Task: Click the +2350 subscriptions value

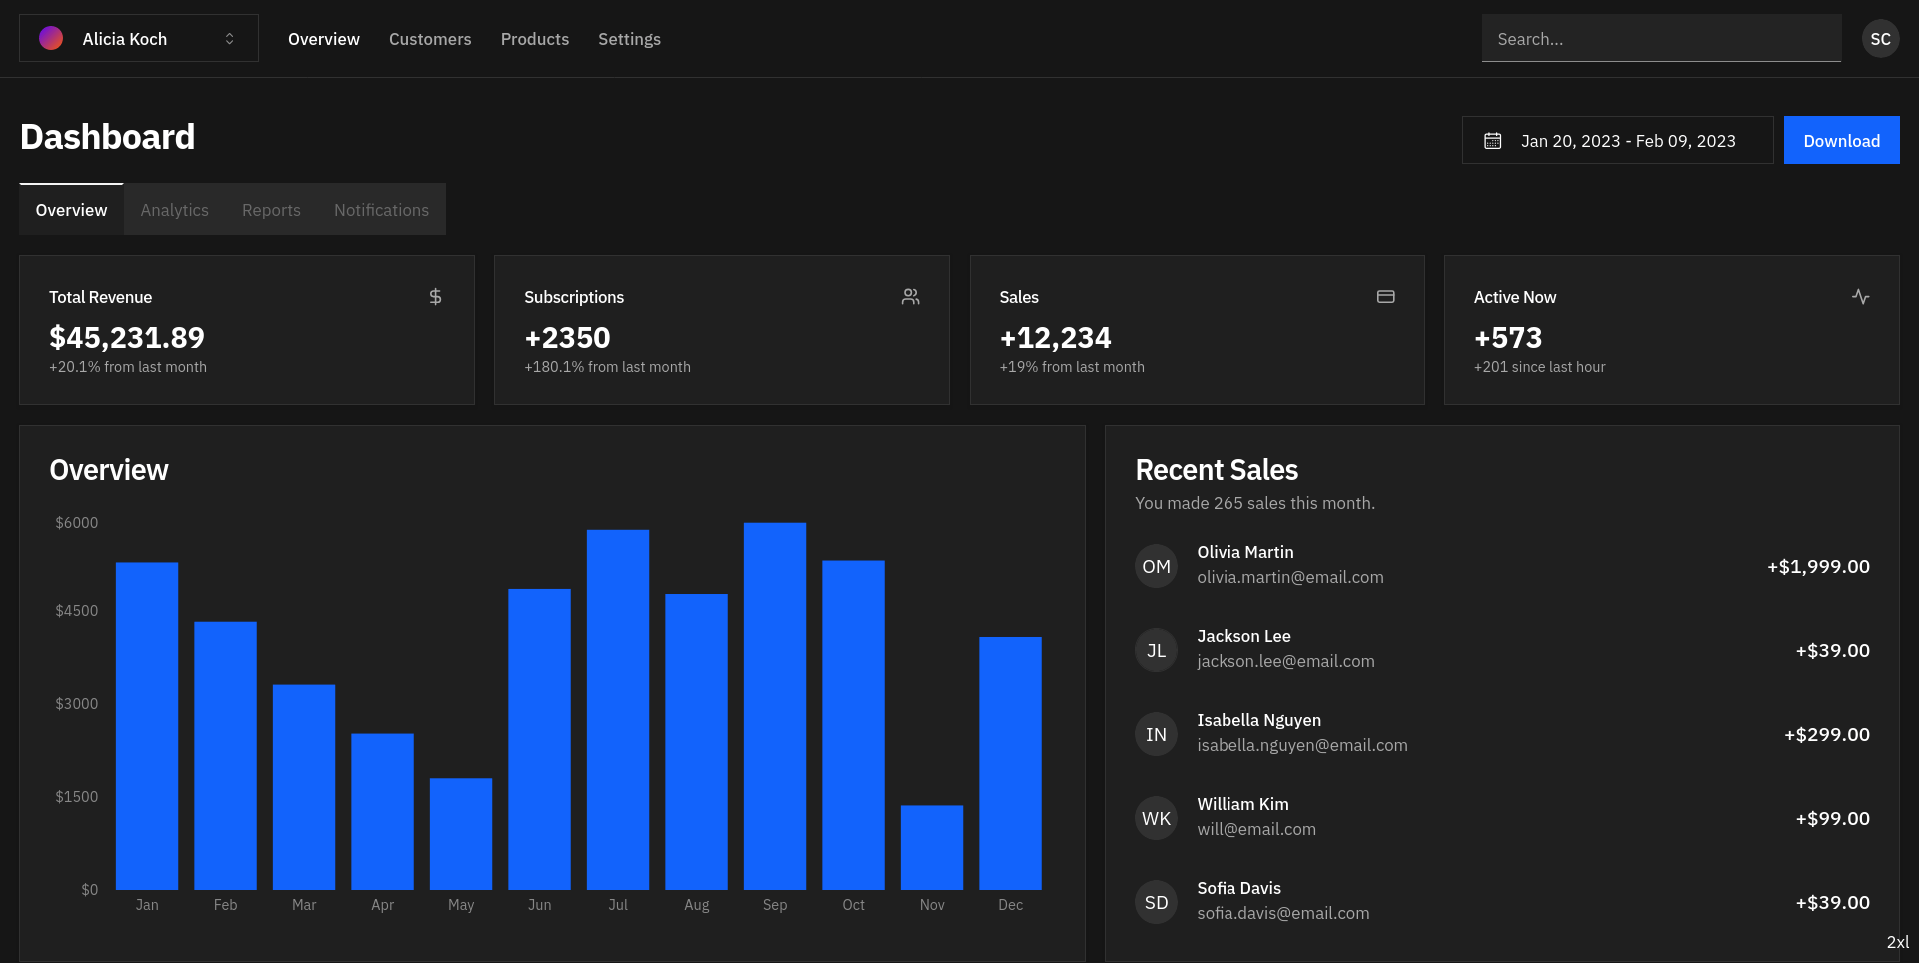Action: 567,338
